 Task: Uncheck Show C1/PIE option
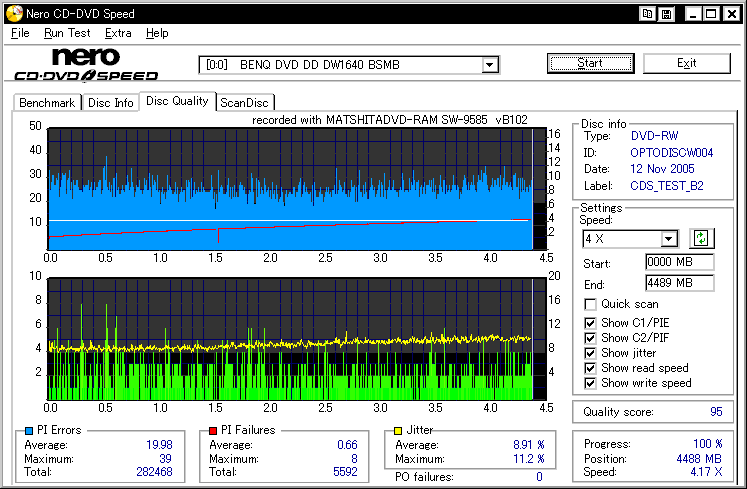click(x=591, y=323)
